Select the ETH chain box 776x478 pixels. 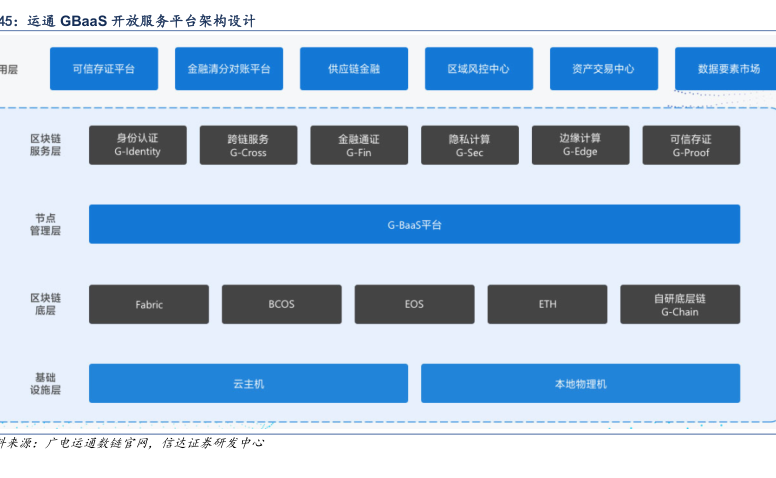tap(547, 304)
